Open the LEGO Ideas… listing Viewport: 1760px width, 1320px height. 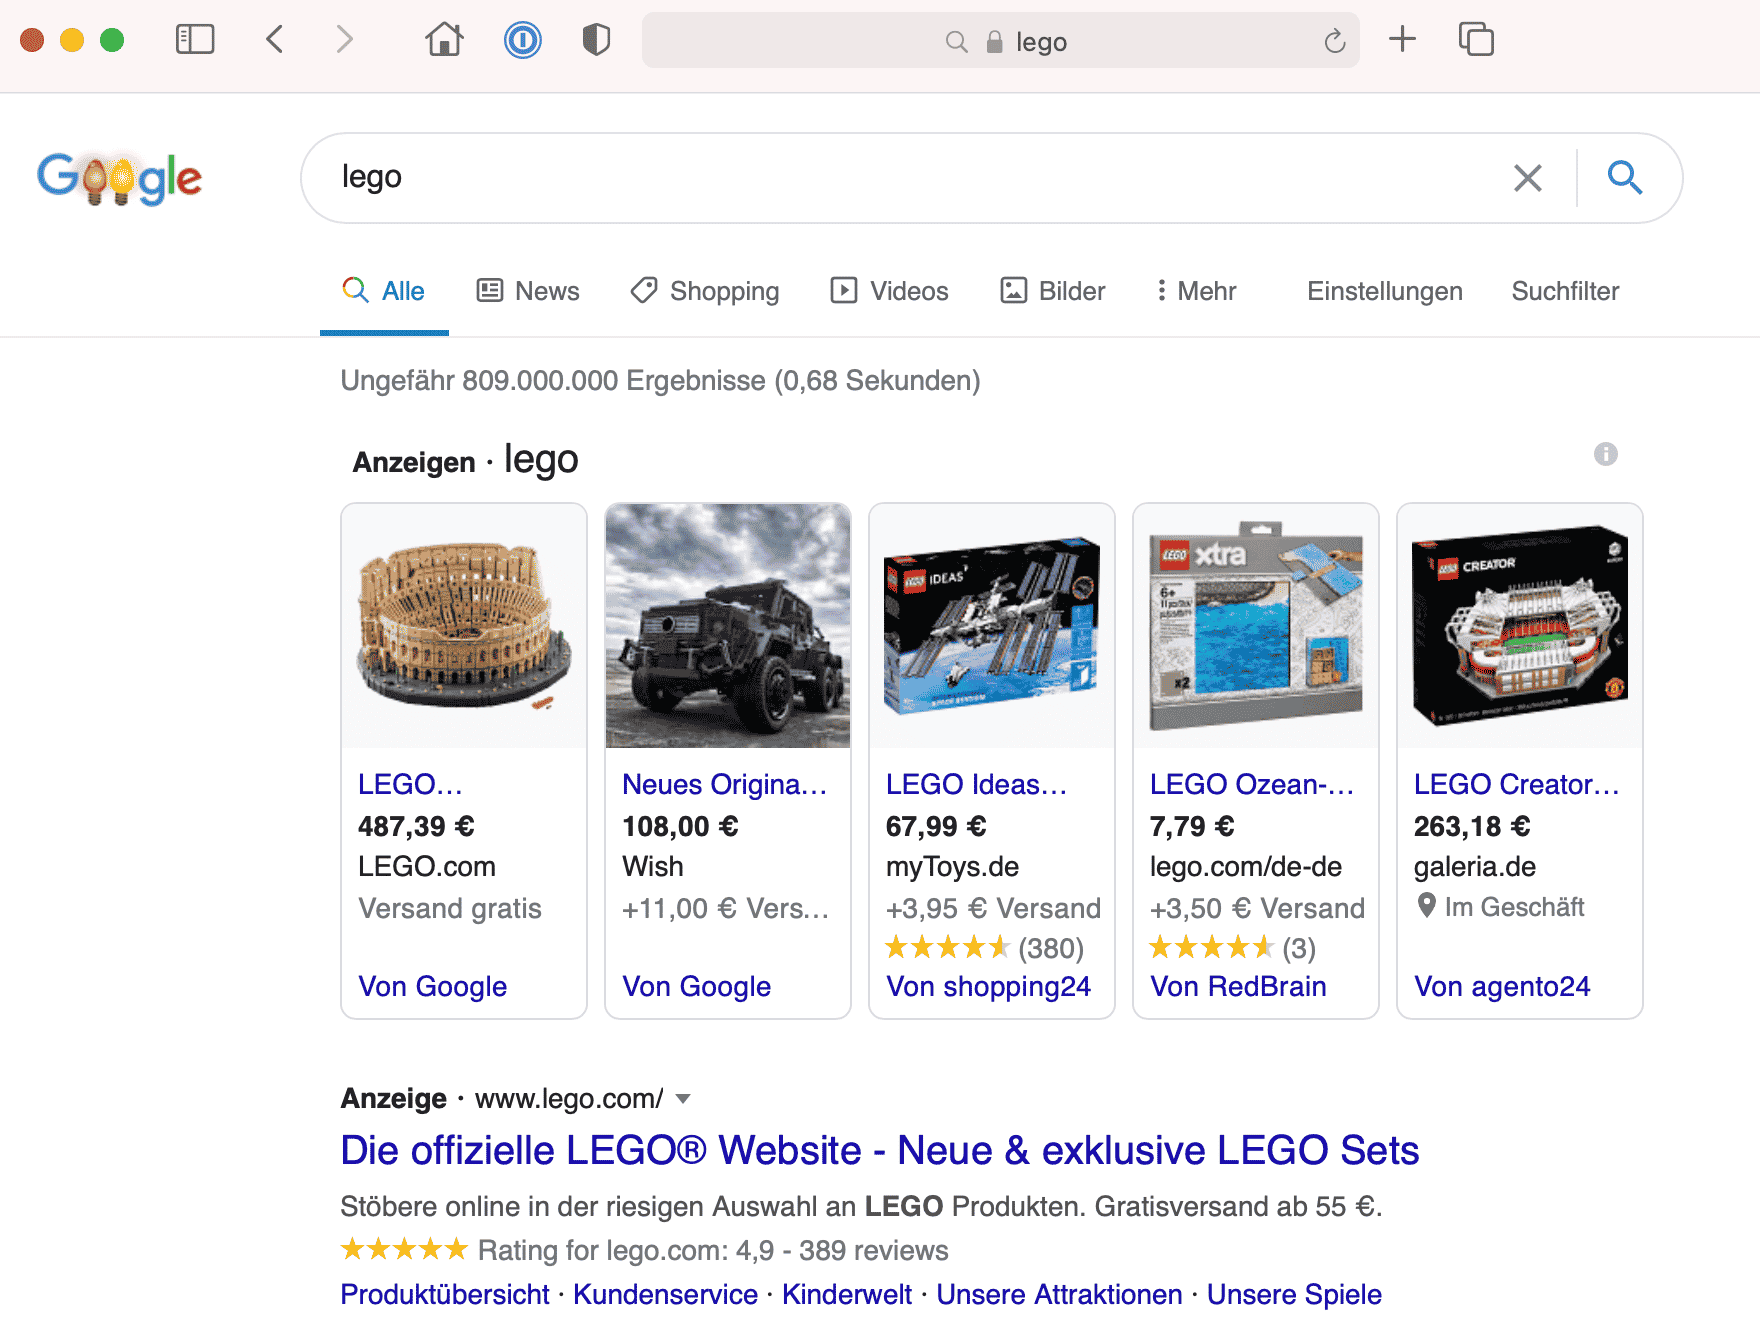976,784
